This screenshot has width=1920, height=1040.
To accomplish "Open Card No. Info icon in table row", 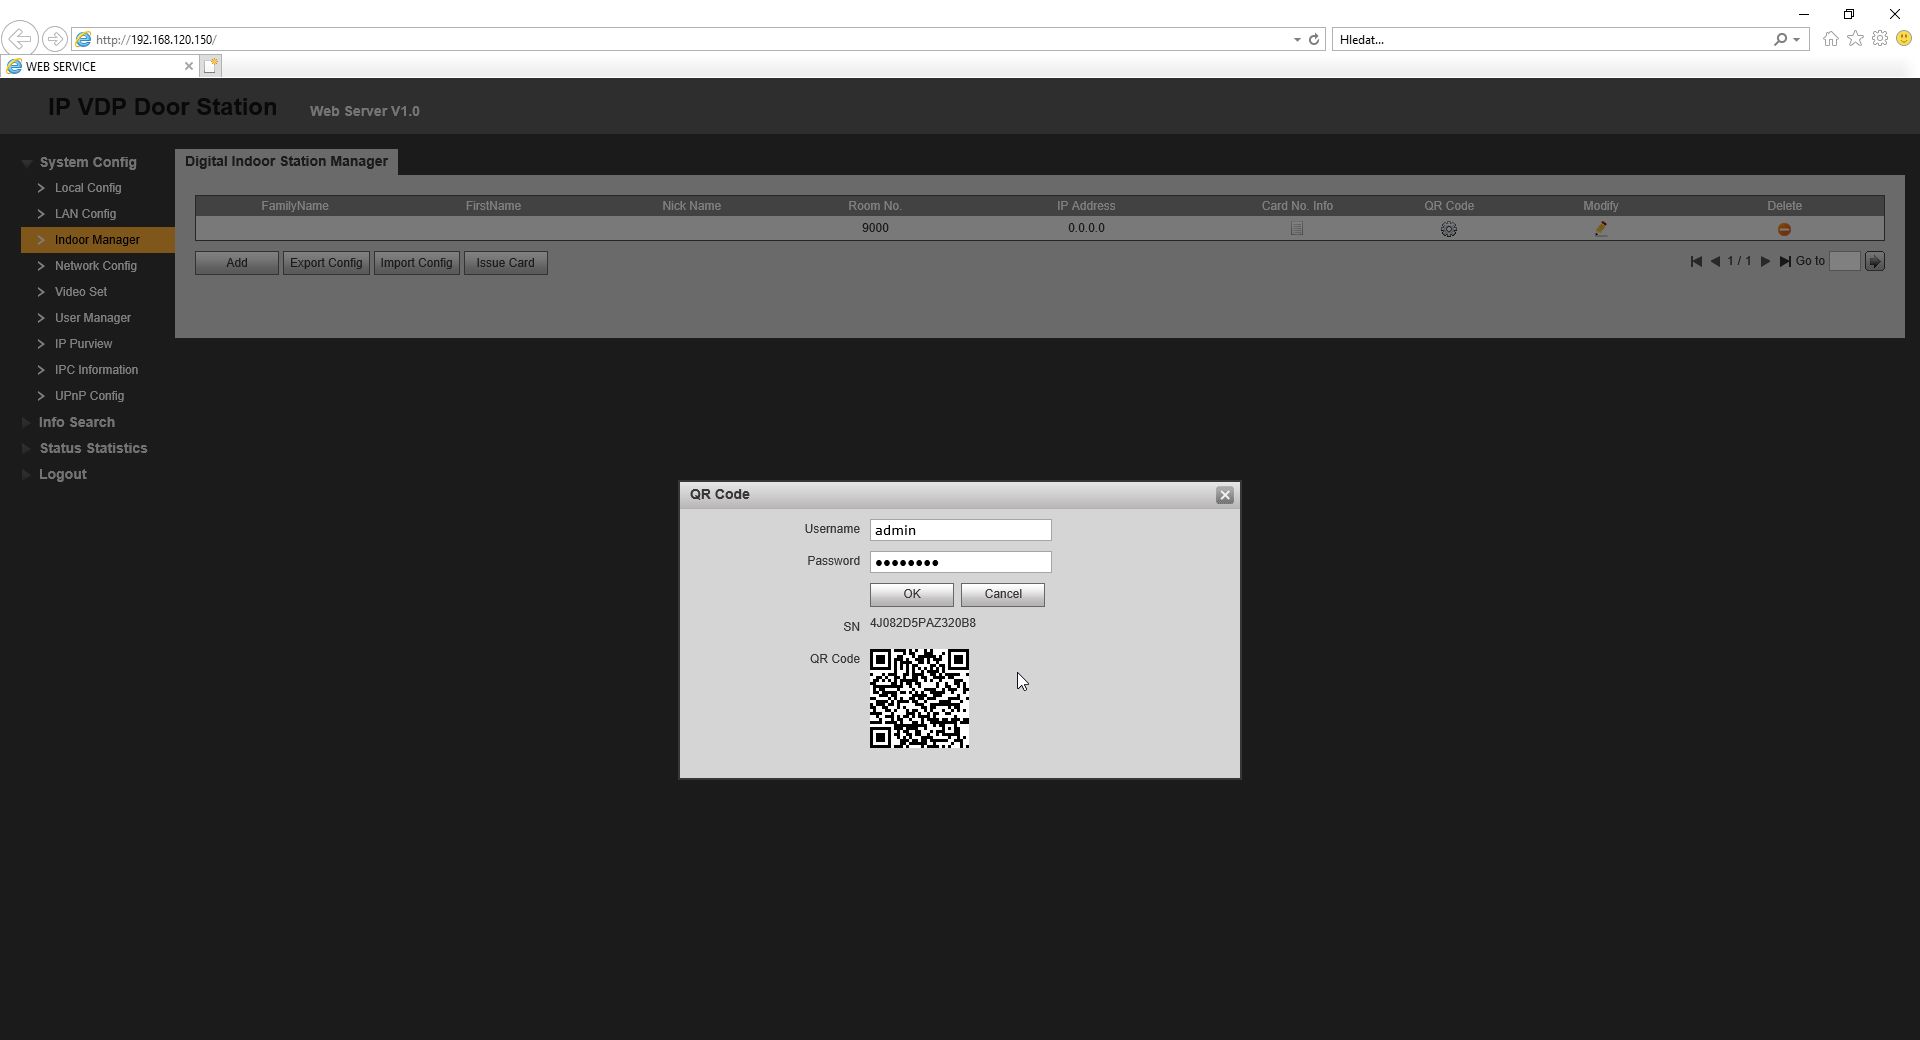I will [x=1296, y=229].
